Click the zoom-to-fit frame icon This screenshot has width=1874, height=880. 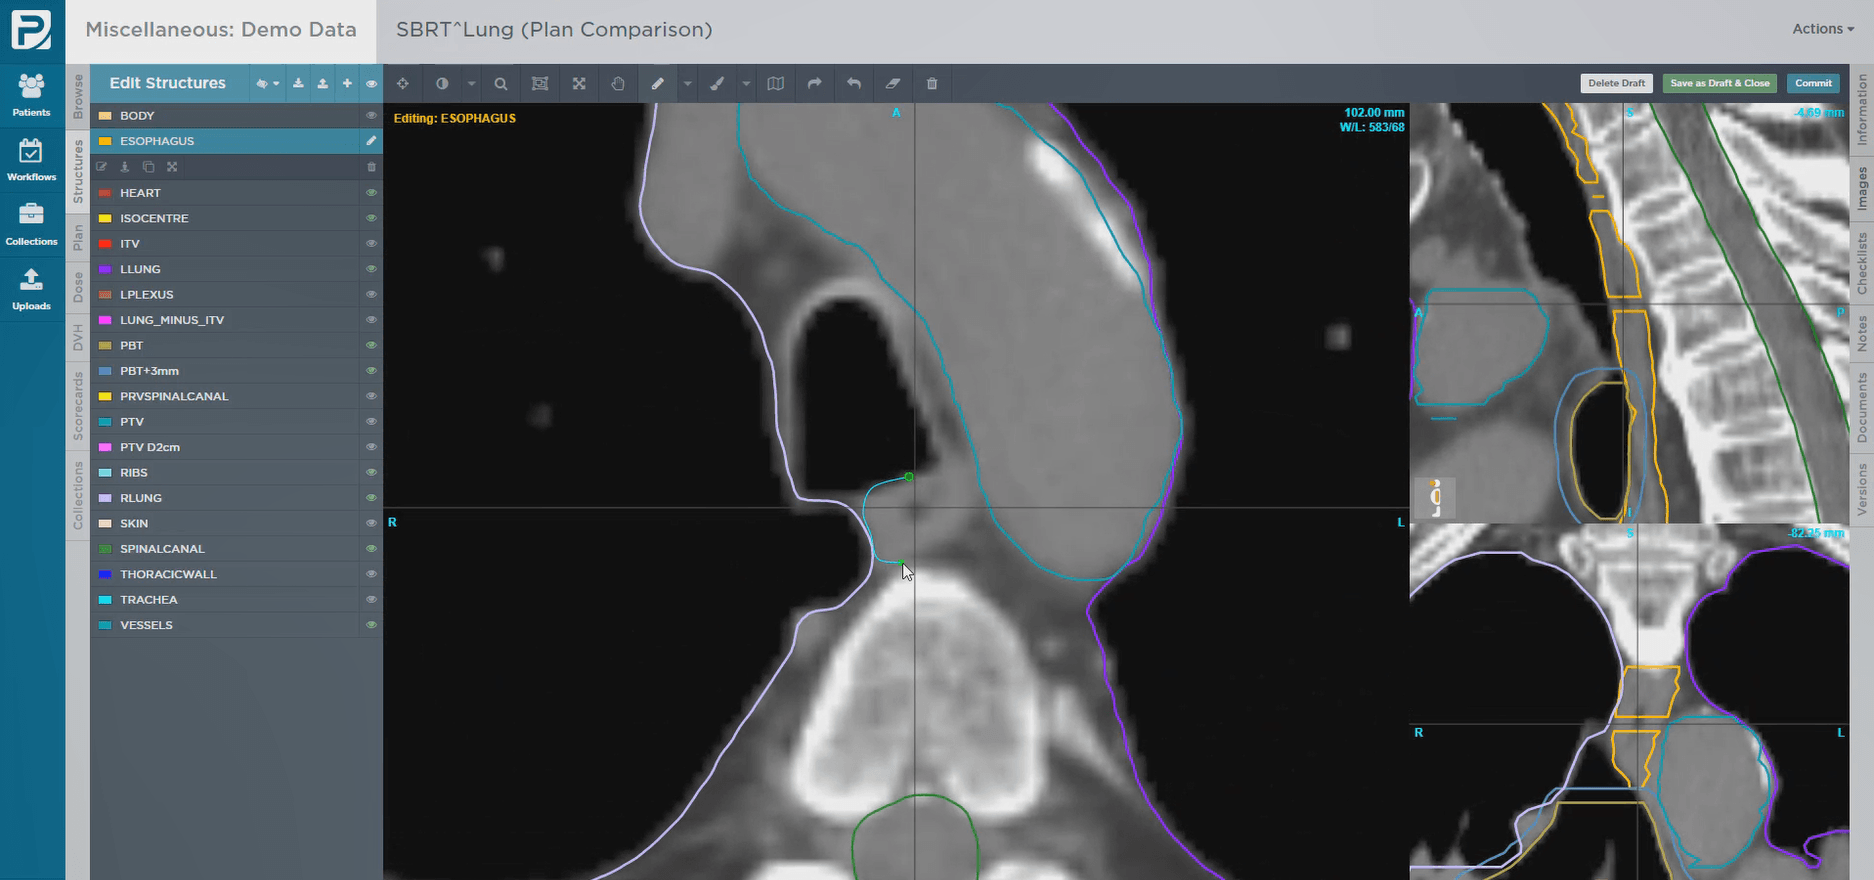pos(540,84)
